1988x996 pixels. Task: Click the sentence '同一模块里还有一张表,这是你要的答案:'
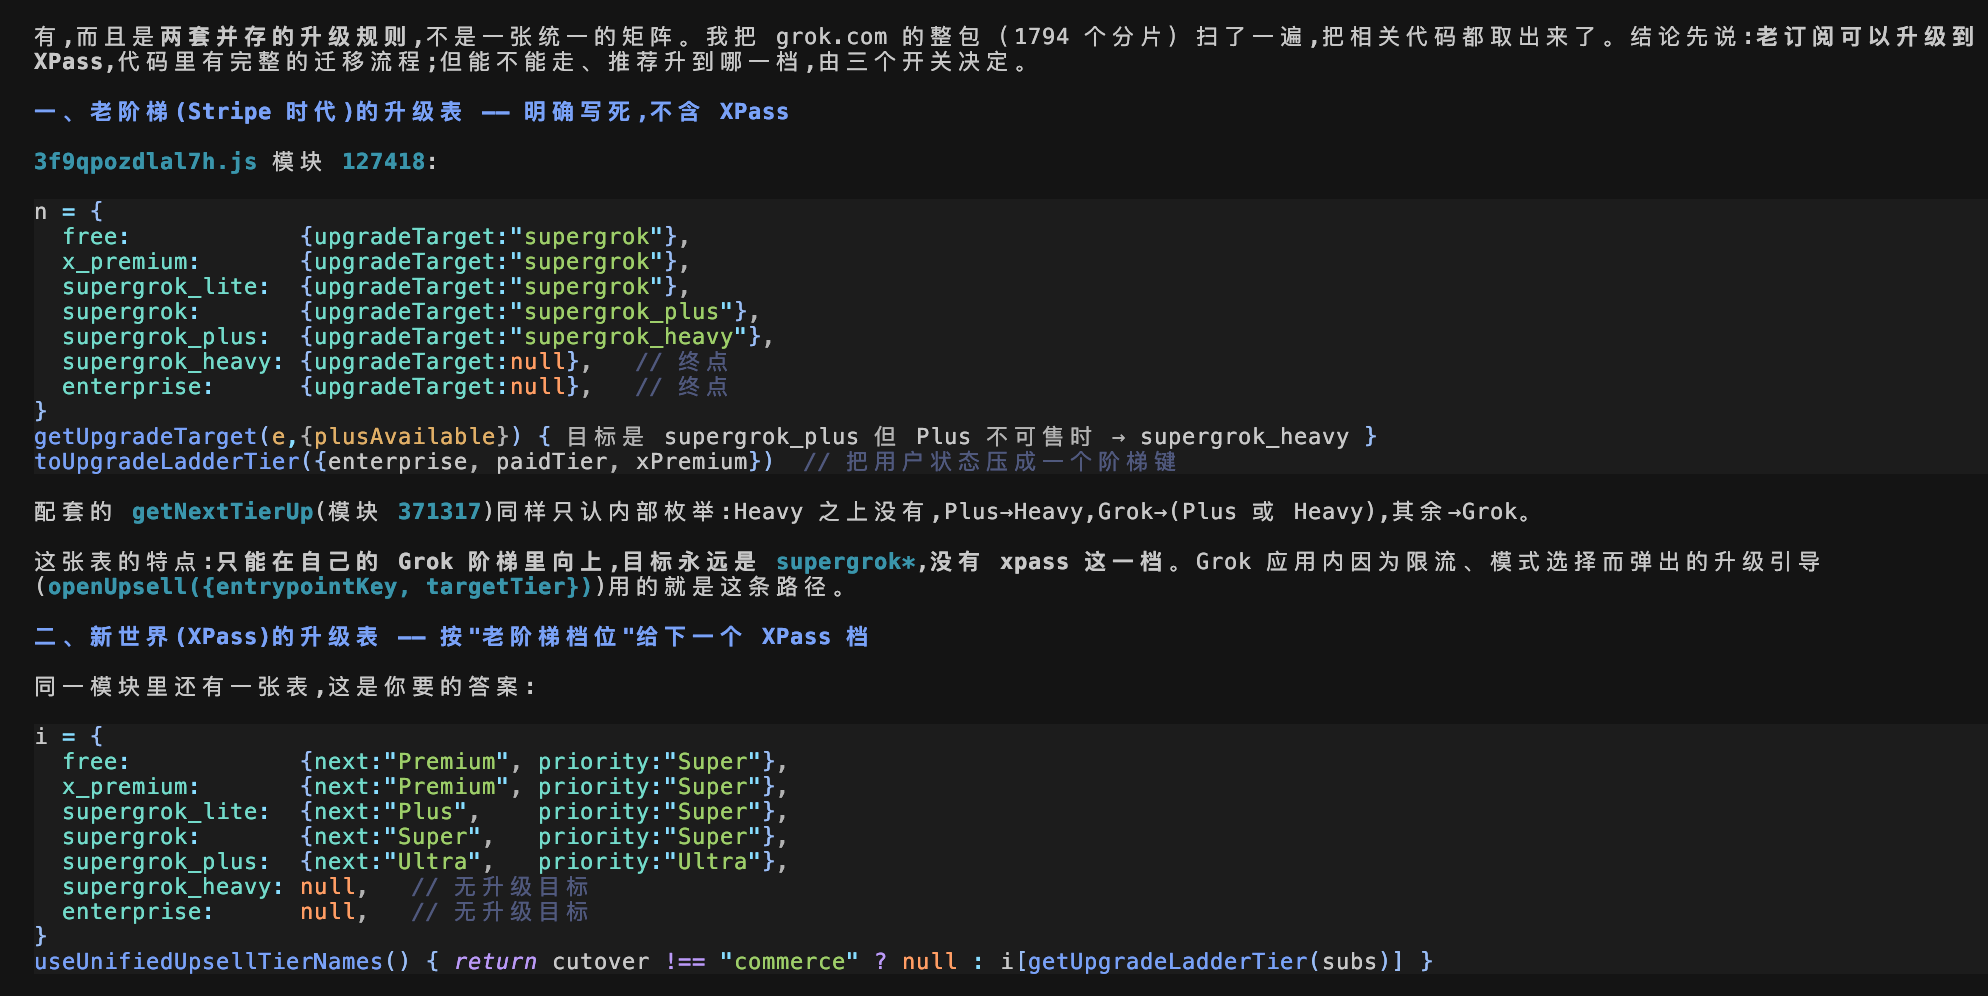pos(286,687)
